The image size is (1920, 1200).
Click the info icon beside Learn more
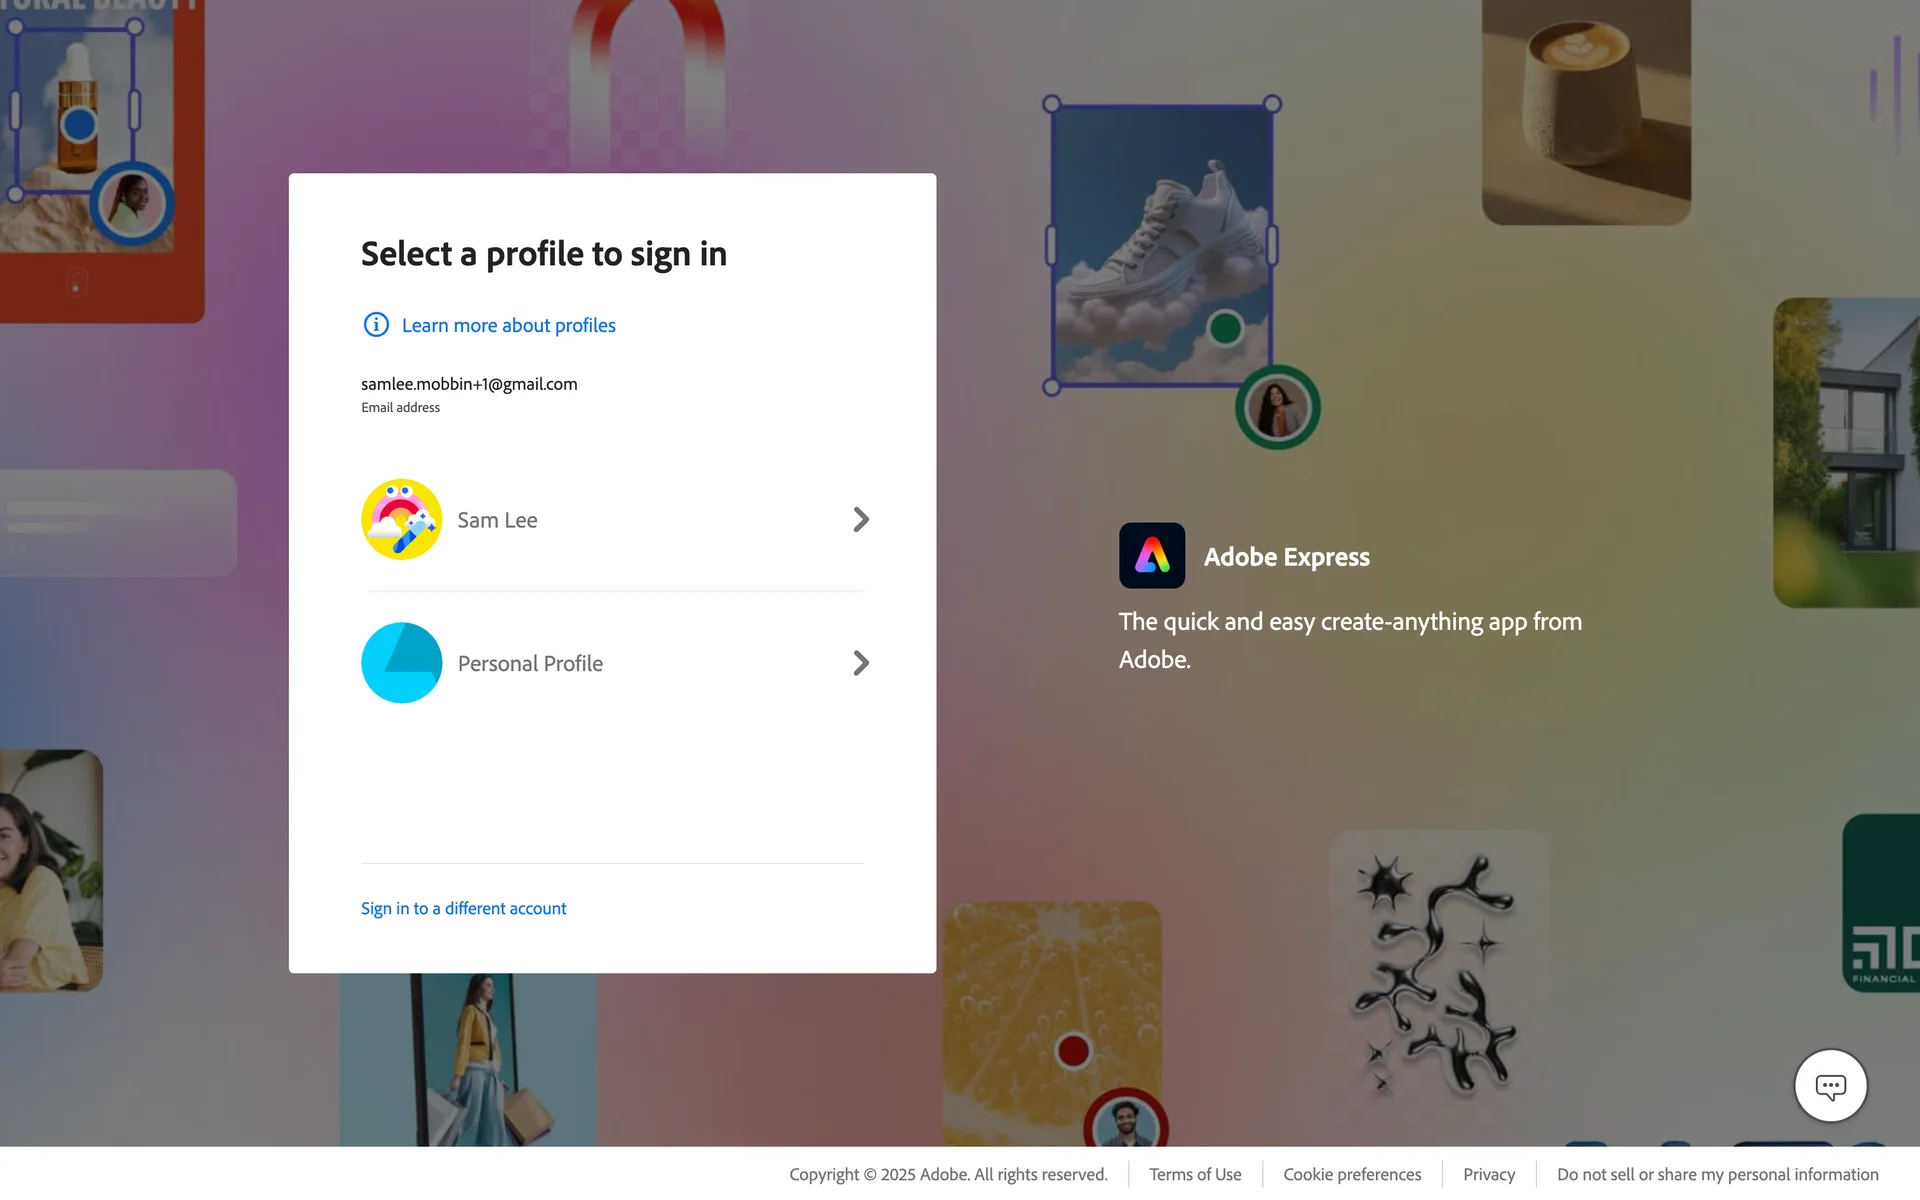[376, 325]
